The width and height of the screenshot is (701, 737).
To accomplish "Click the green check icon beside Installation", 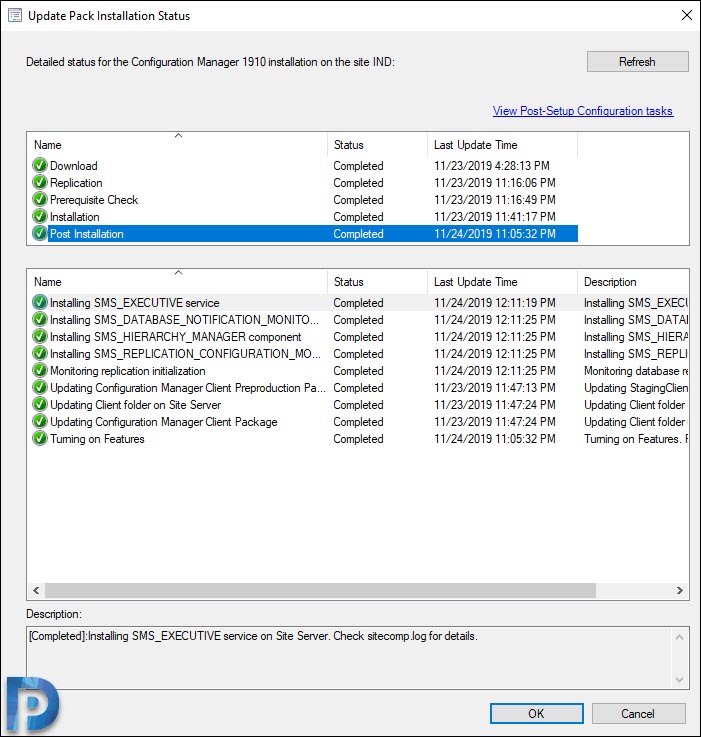I will tap(40, 216).
